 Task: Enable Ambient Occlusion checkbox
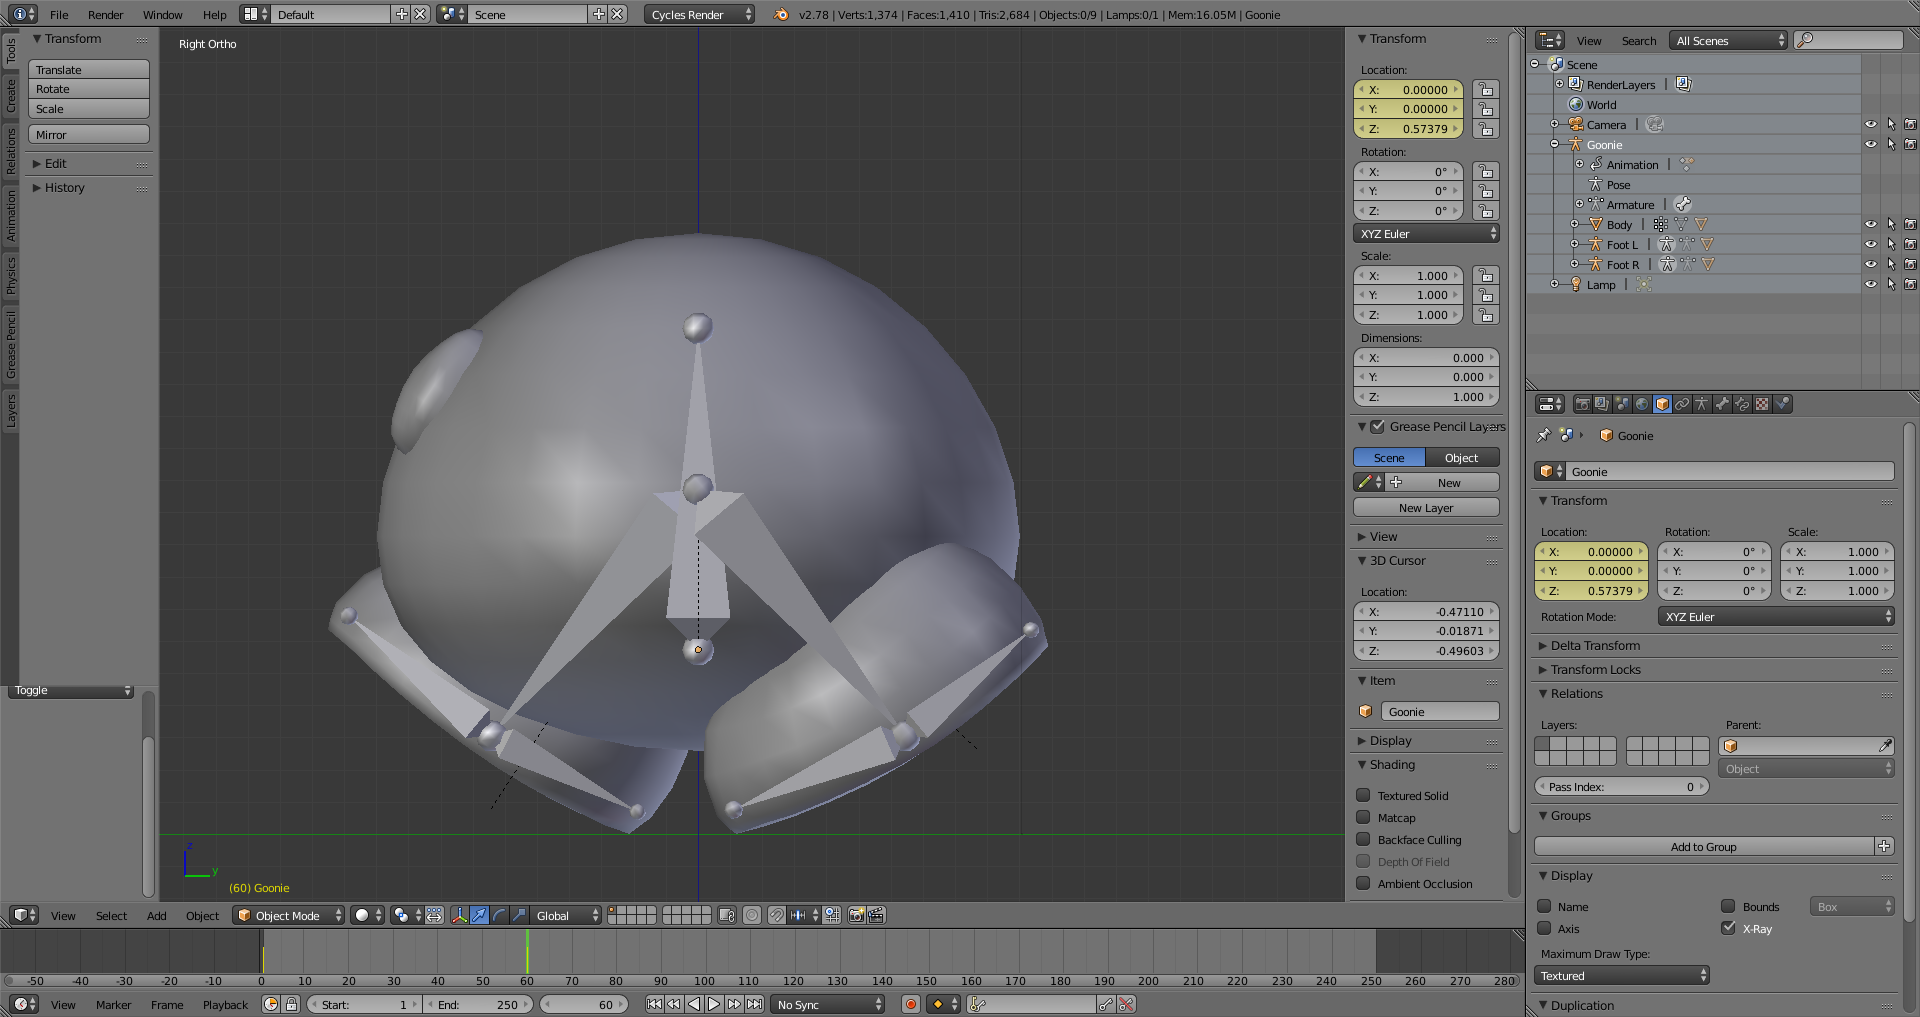1363,883
